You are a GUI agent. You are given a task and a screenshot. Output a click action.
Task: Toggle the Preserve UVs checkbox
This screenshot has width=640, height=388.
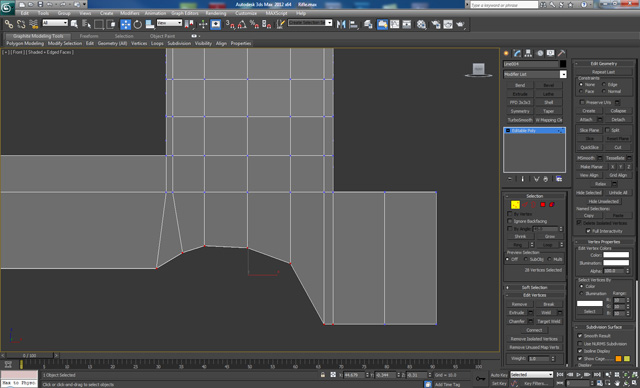tap(582, 102)
